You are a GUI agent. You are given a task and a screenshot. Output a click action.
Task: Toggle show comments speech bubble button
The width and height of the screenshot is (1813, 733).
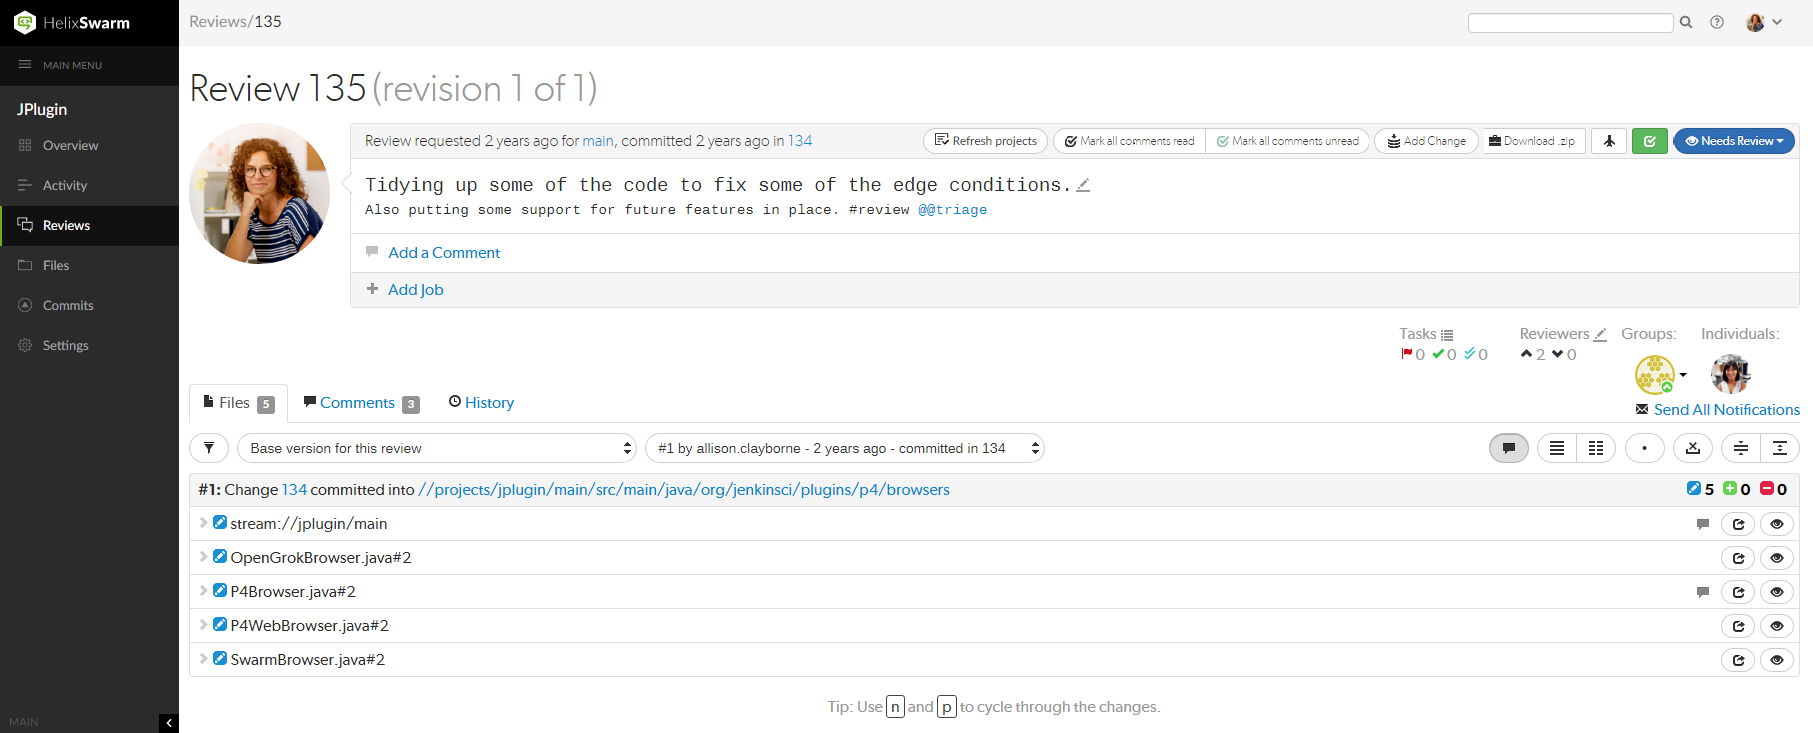tap(1509, 448)
